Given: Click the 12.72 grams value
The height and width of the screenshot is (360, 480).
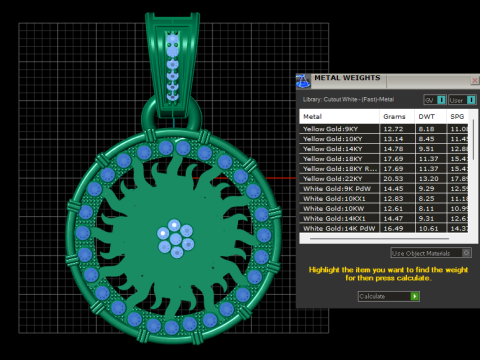Looking at the screenshot, I should [393, 129].
